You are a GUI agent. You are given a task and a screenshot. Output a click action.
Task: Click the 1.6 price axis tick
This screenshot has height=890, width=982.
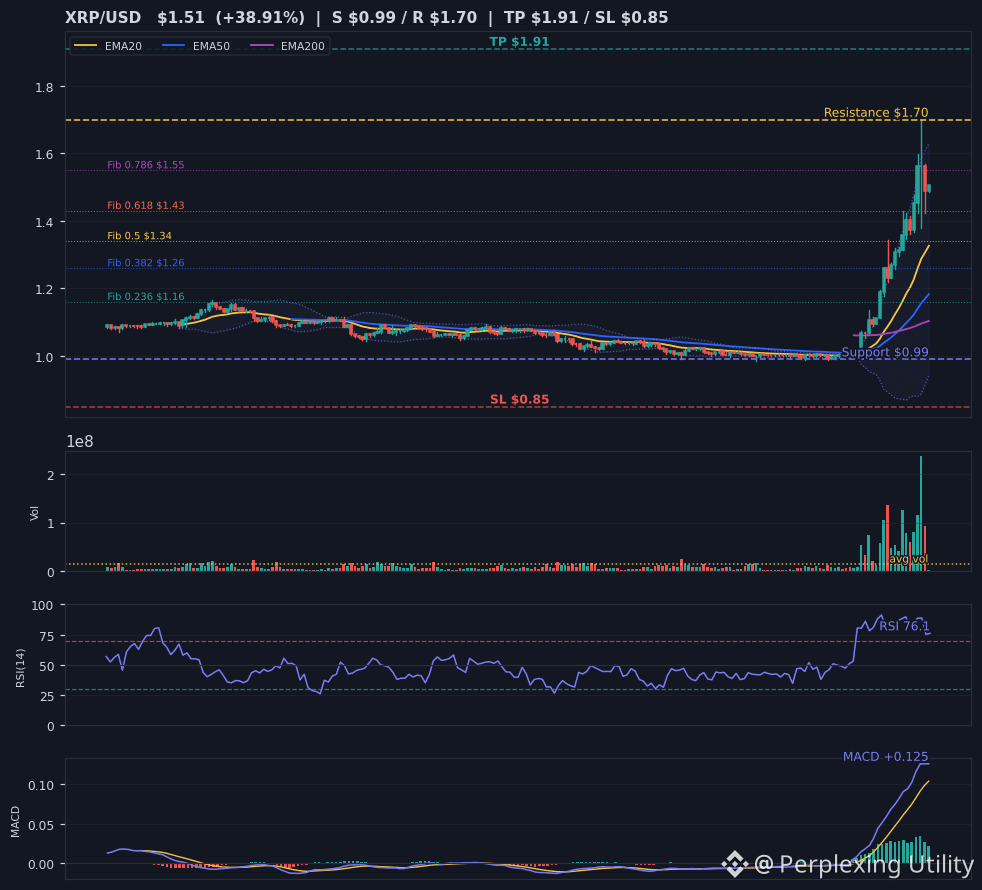pyautogui.click(x=44, y=154)
